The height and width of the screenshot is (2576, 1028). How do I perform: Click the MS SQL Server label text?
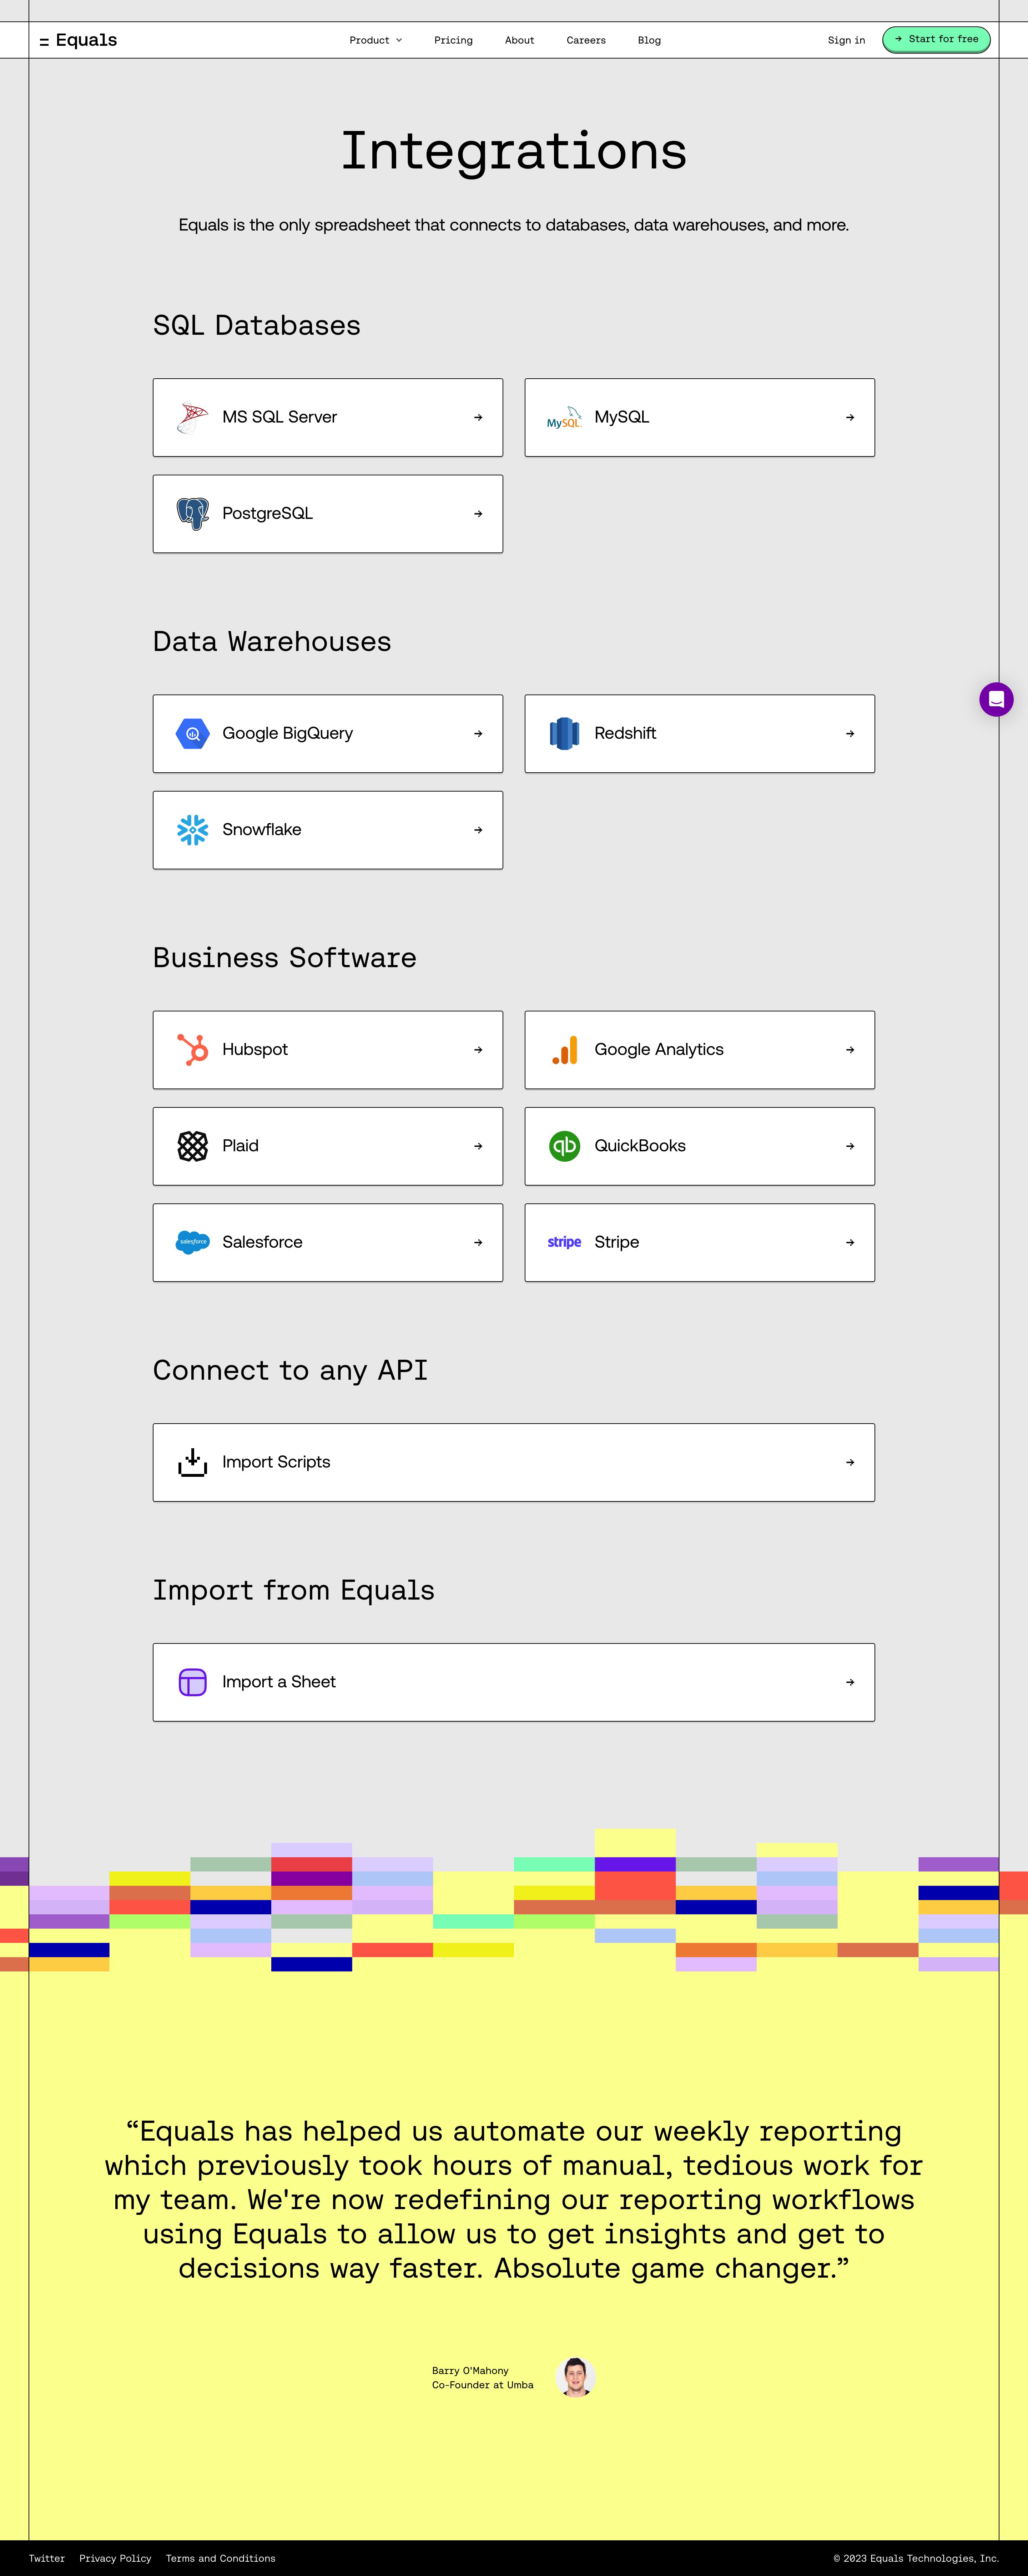[x=279, y=417]
